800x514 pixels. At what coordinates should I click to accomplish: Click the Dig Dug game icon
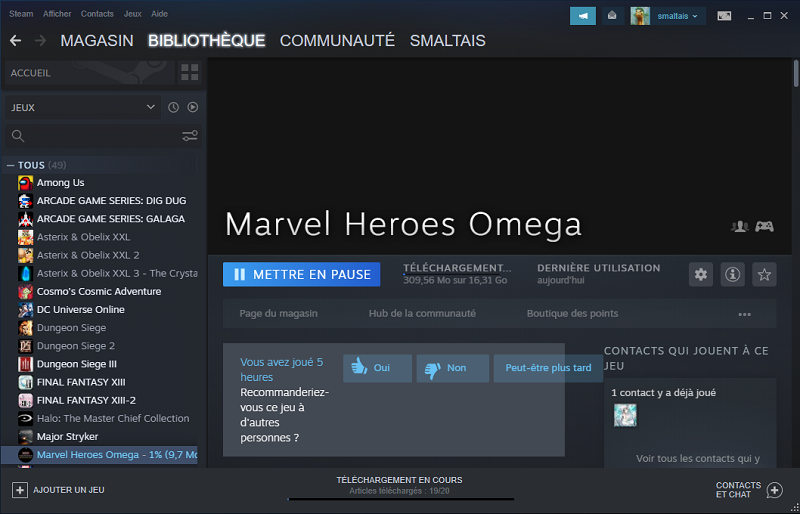26,201
